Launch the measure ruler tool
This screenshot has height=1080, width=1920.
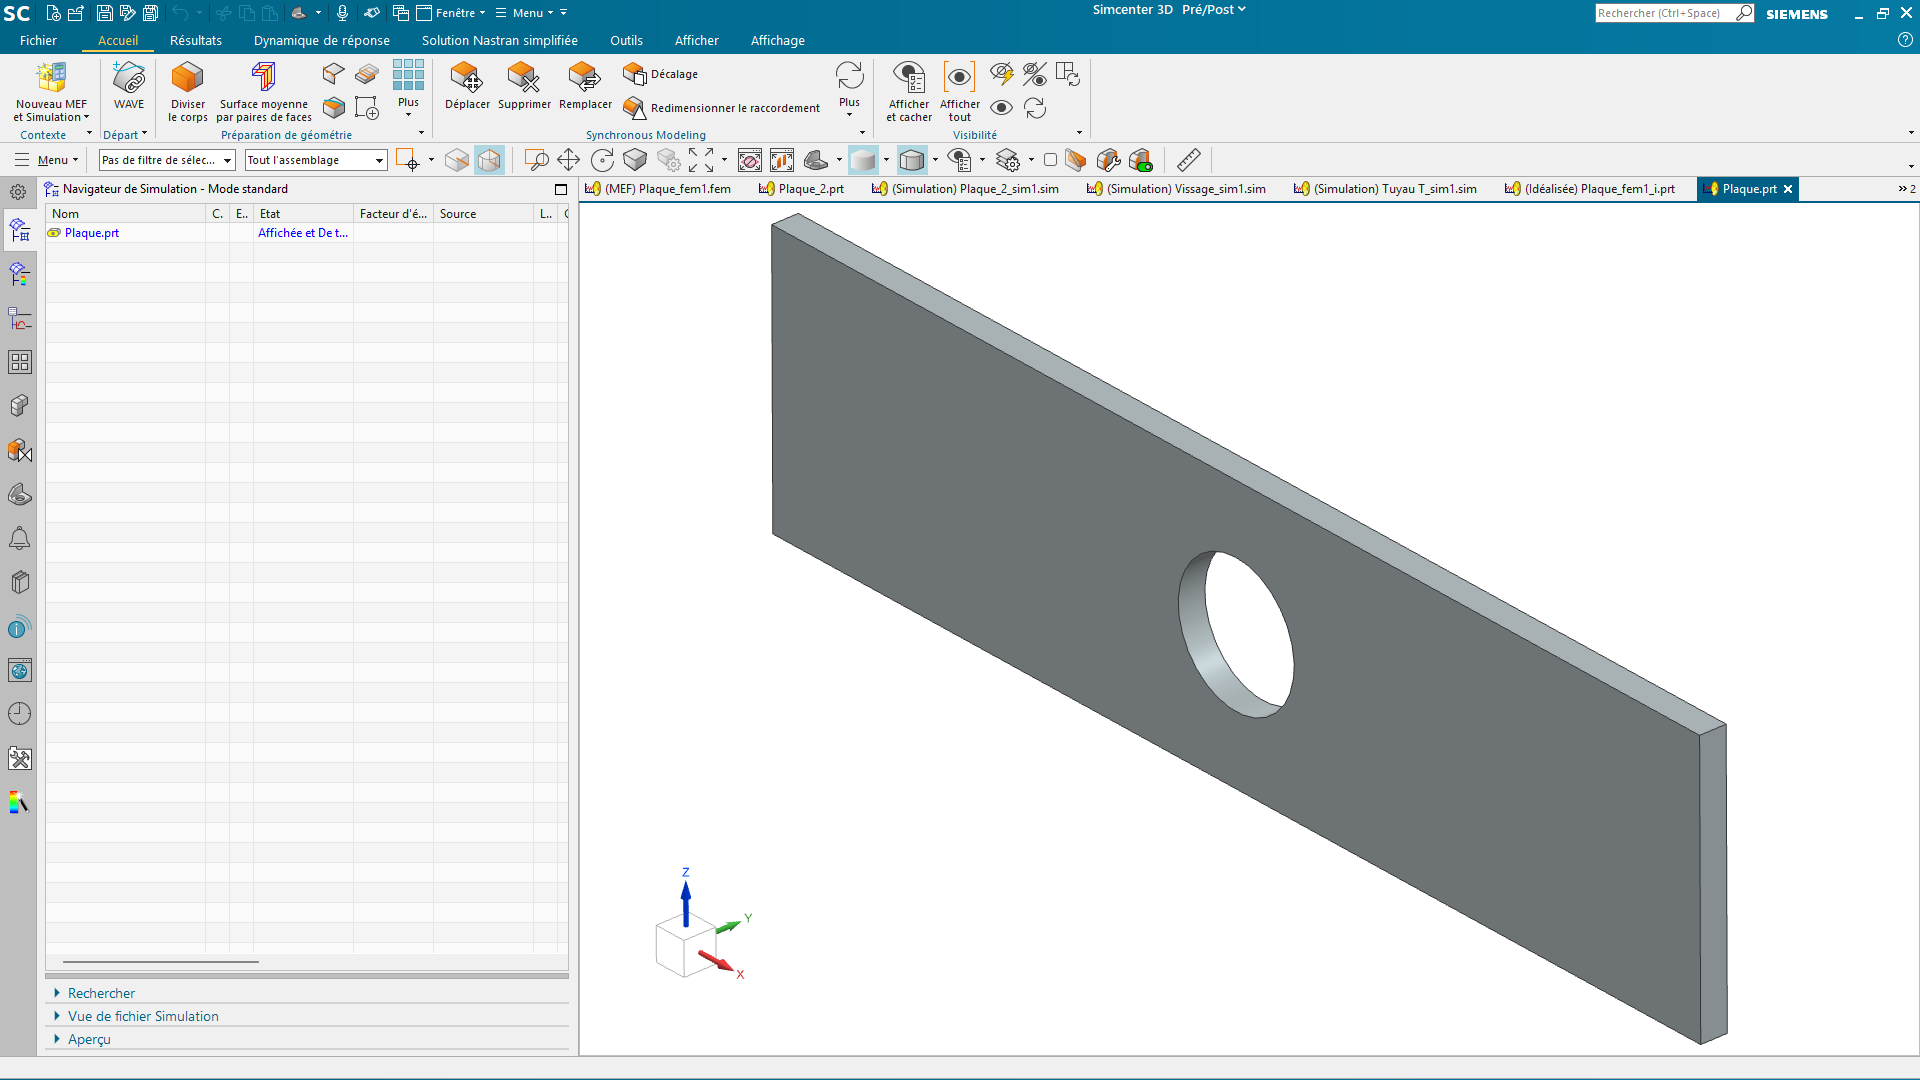click(x=1188, y=160)
